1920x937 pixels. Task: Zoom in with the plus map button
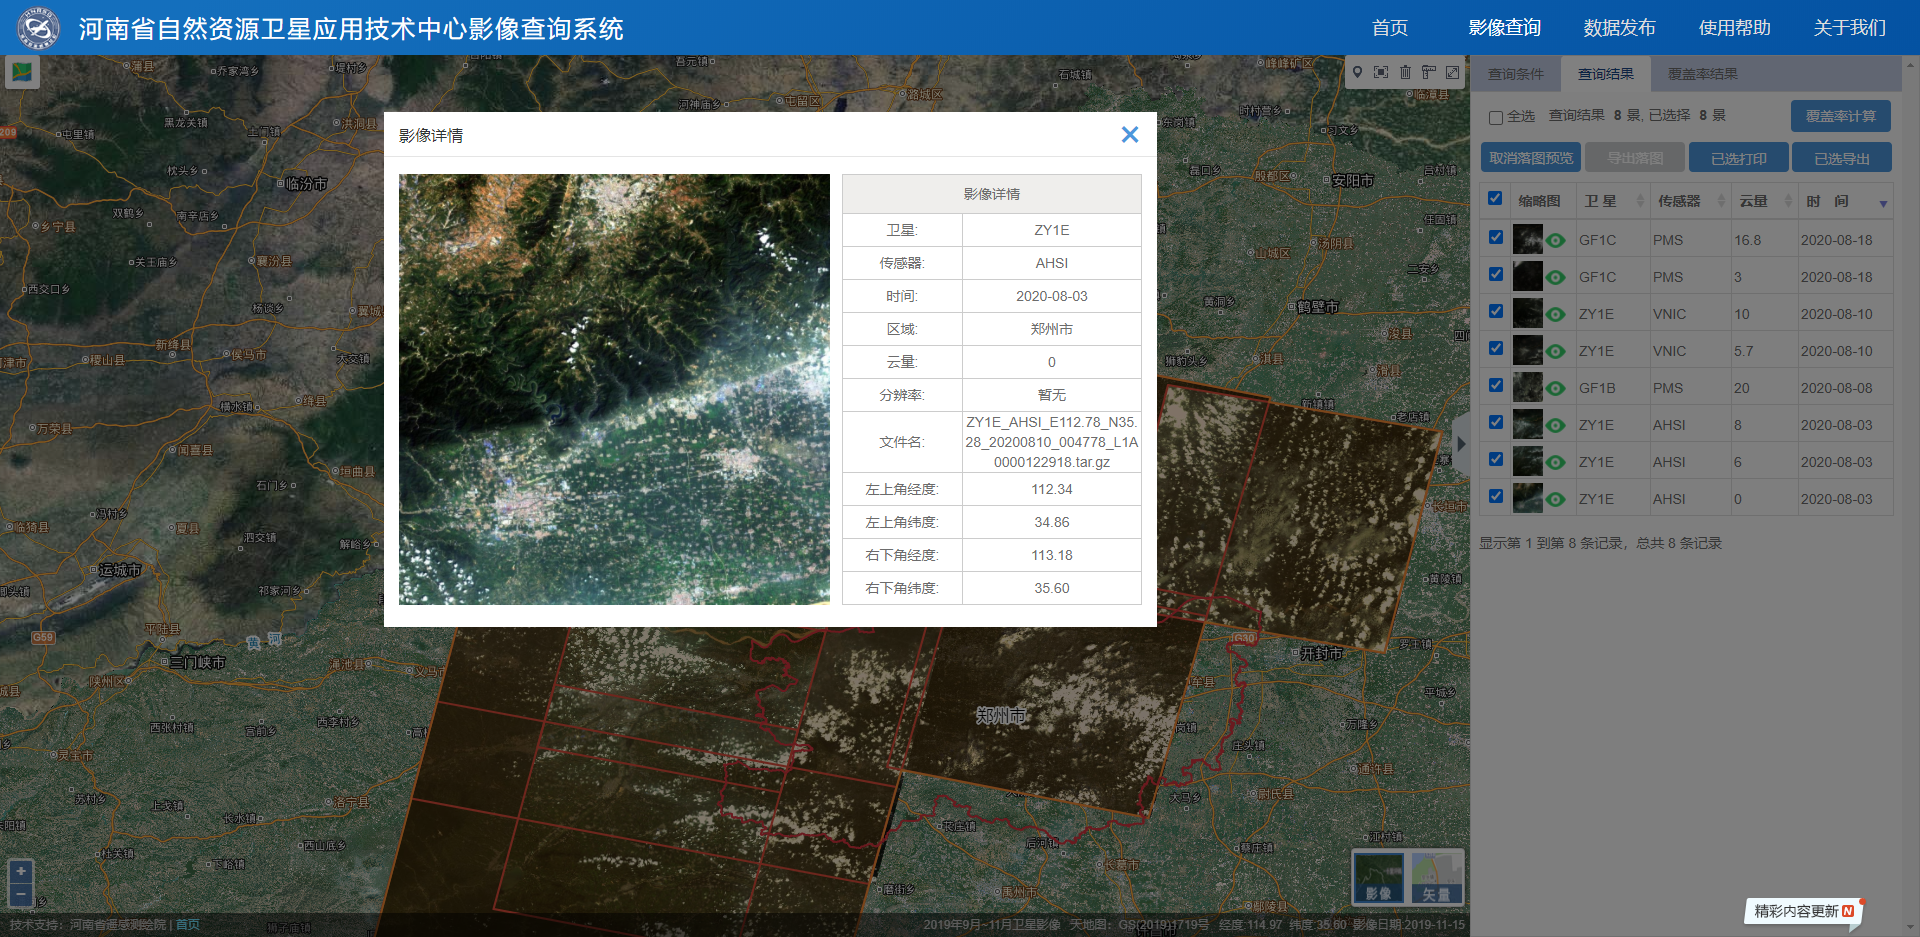21,871
